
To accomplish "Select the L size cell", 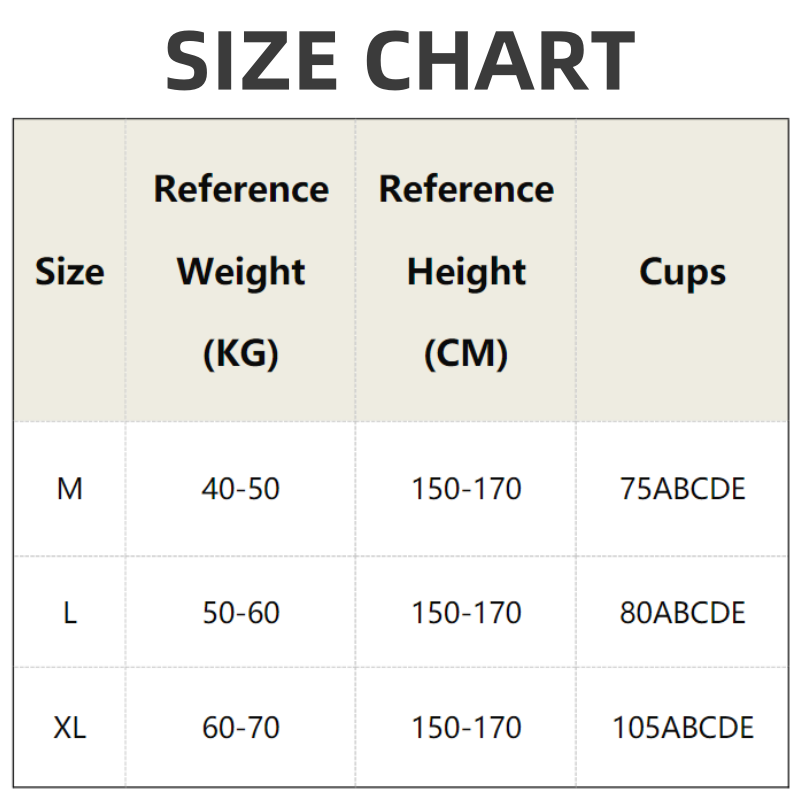I will (x=69, y=612).
